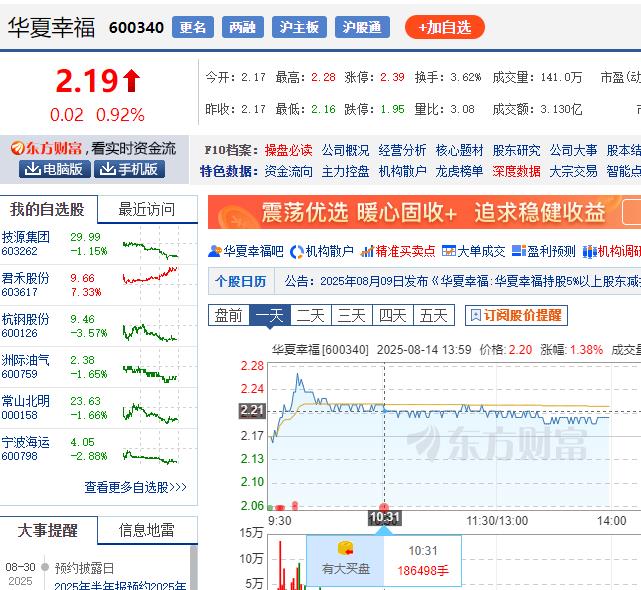Image resolution: width=641 pixels, height=590 pixels.
Task: Click the 震荡优选 advertisement banner
Action: pos(424,212)
